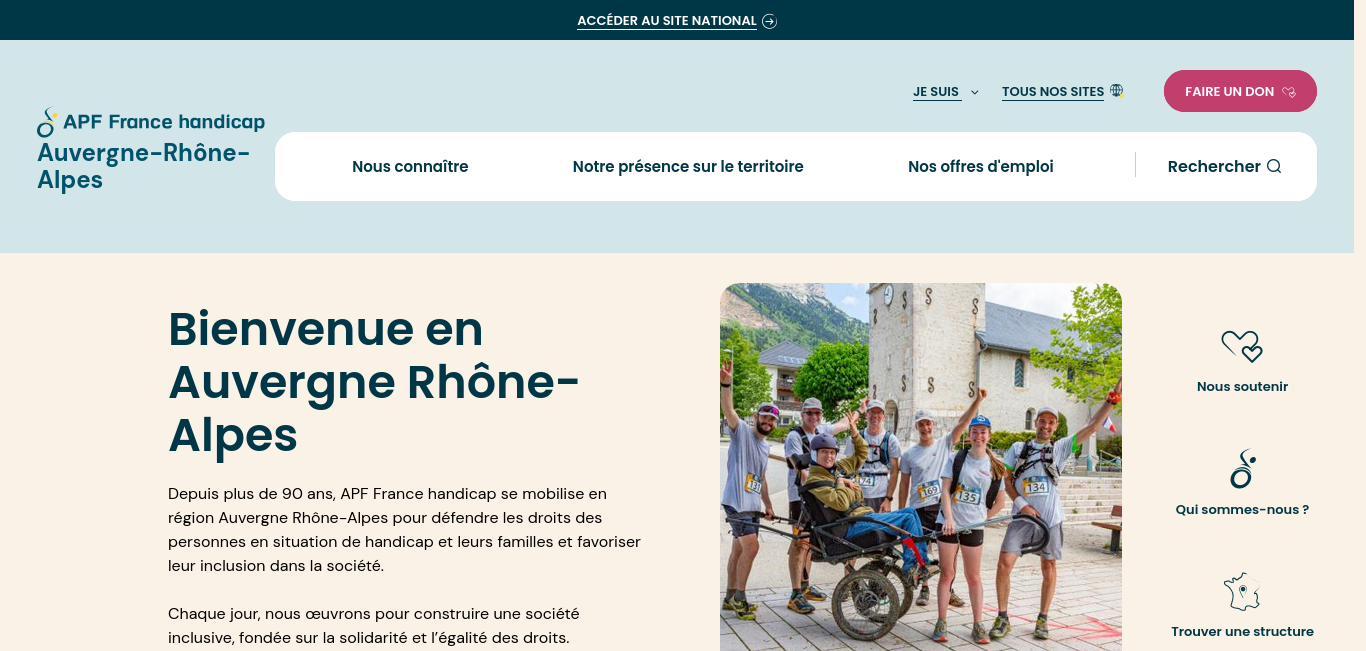The height and width of the screenshot is (651, 1366).
Task: Open the Nous connaître menu
Action: coord(410,166)
